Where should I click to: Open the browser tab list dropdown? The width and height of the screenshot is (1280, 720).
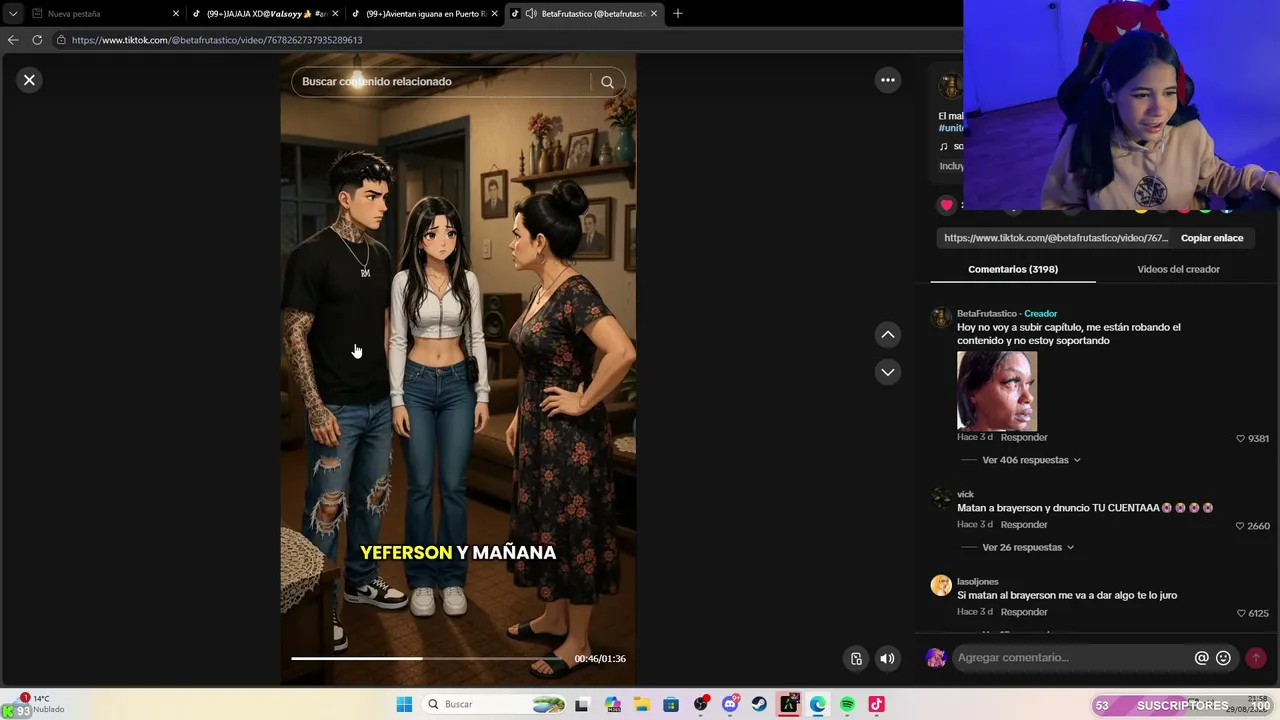coord(13,14)
